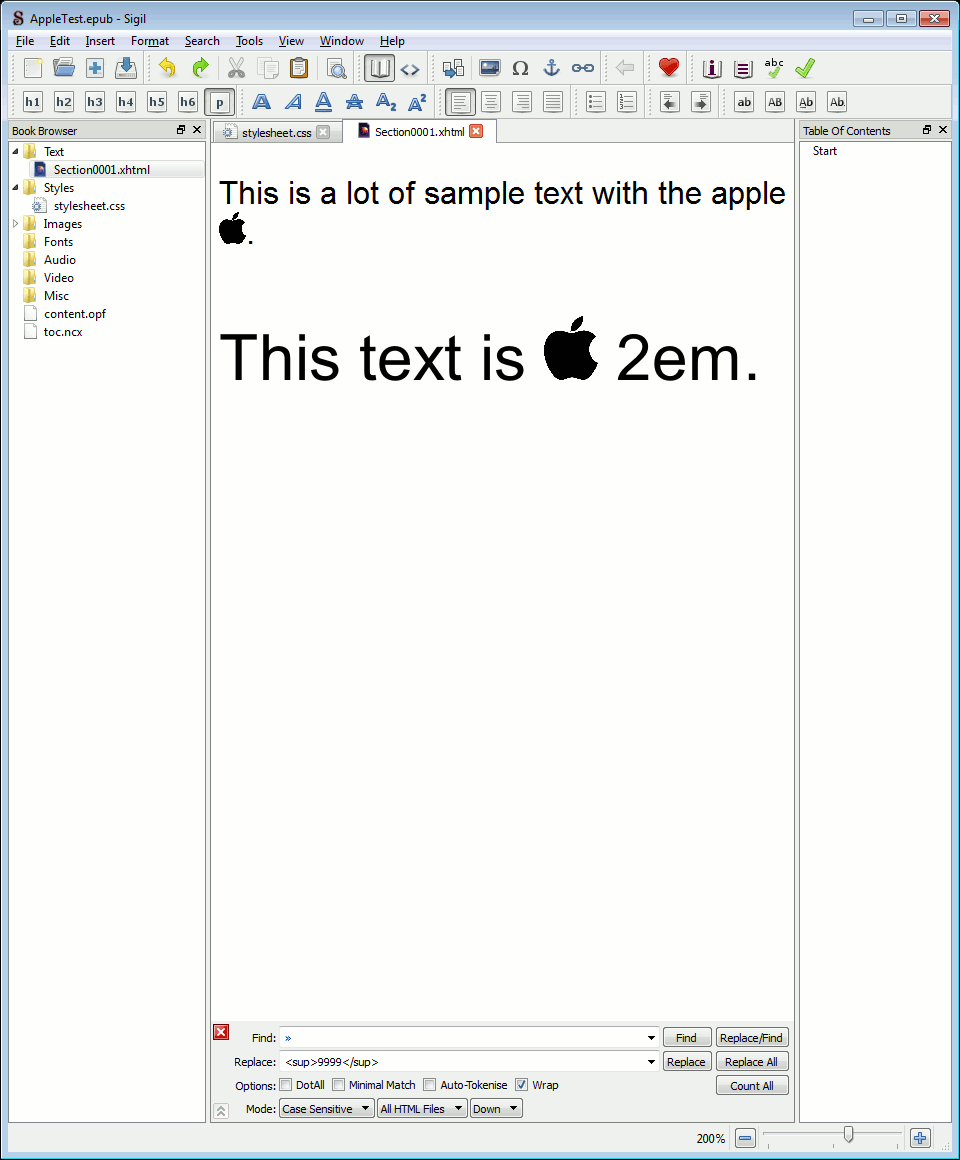Image resolution: width=960 pixels, height=1160 pixels.
Task: Justify the paragraph text
Action: point(552,102)
